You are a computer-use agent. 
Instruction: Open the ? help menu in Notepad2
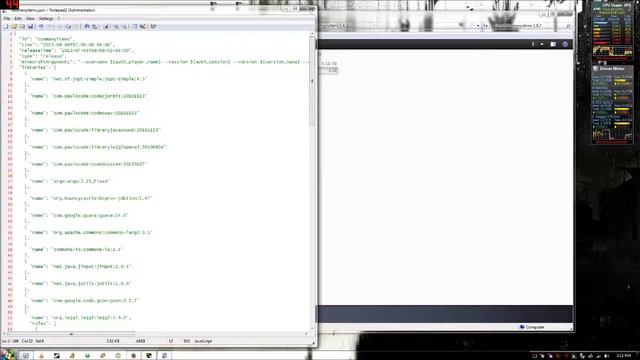point(58,18)
